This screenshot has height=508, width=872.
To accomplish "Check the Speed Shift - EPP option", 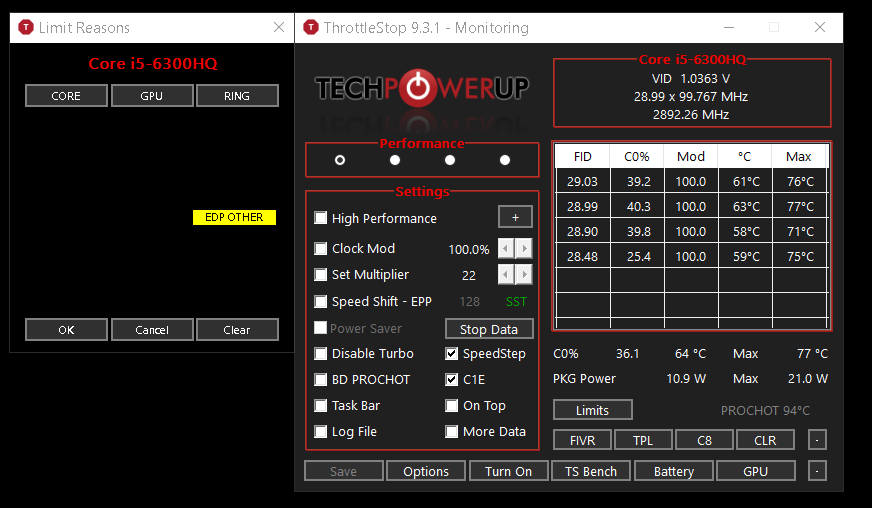I will click(320, 301).
